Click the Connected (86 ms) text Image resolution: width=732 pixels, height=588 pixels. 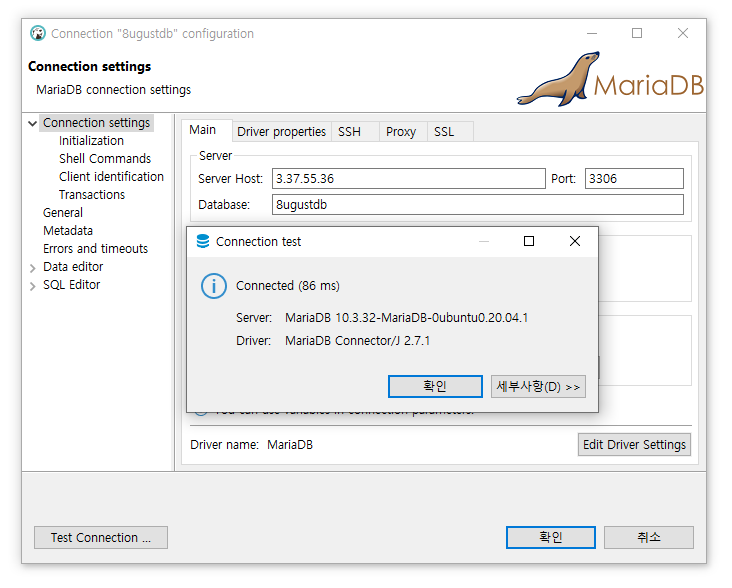pos(288,286)
